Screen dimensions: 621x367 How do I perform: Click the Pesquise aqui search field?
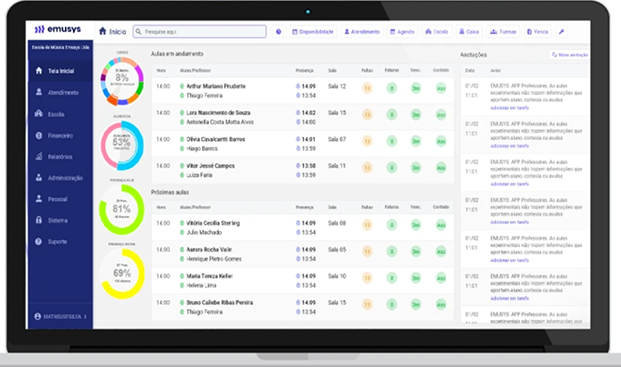click(200, 32)
